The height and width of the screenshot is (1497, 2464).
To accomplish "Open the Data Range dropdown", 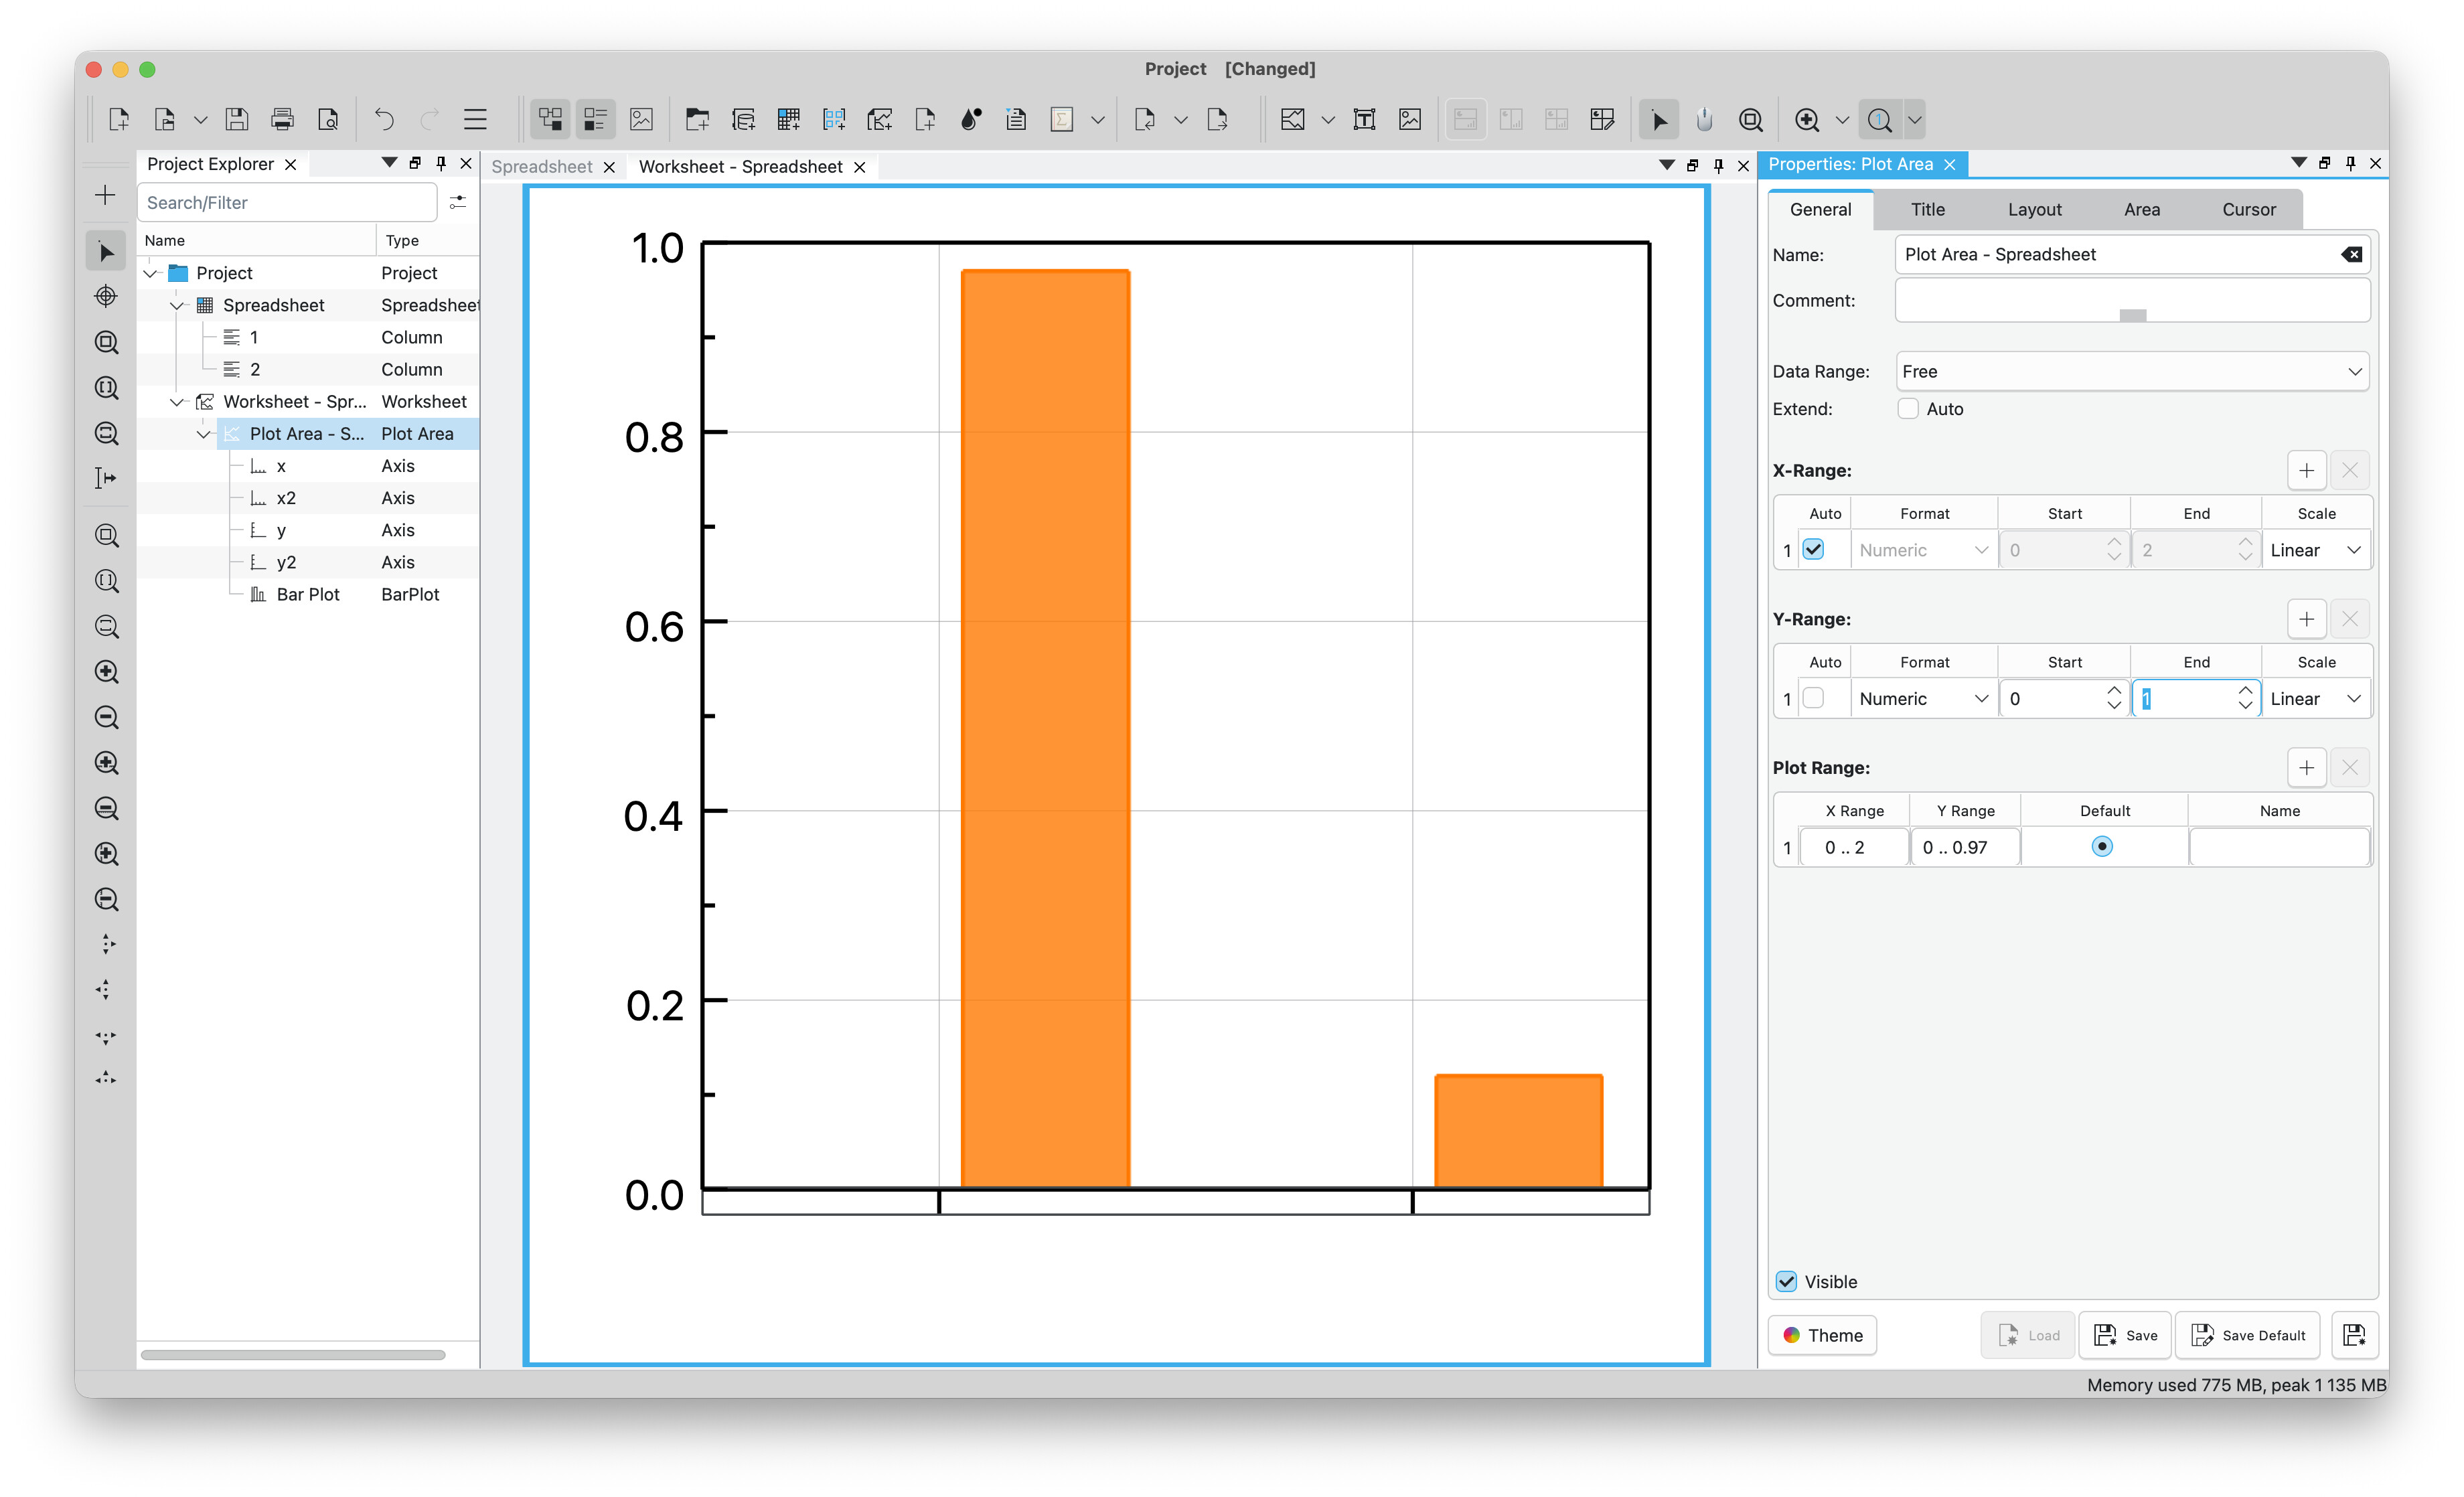I will click(2131, 371).
